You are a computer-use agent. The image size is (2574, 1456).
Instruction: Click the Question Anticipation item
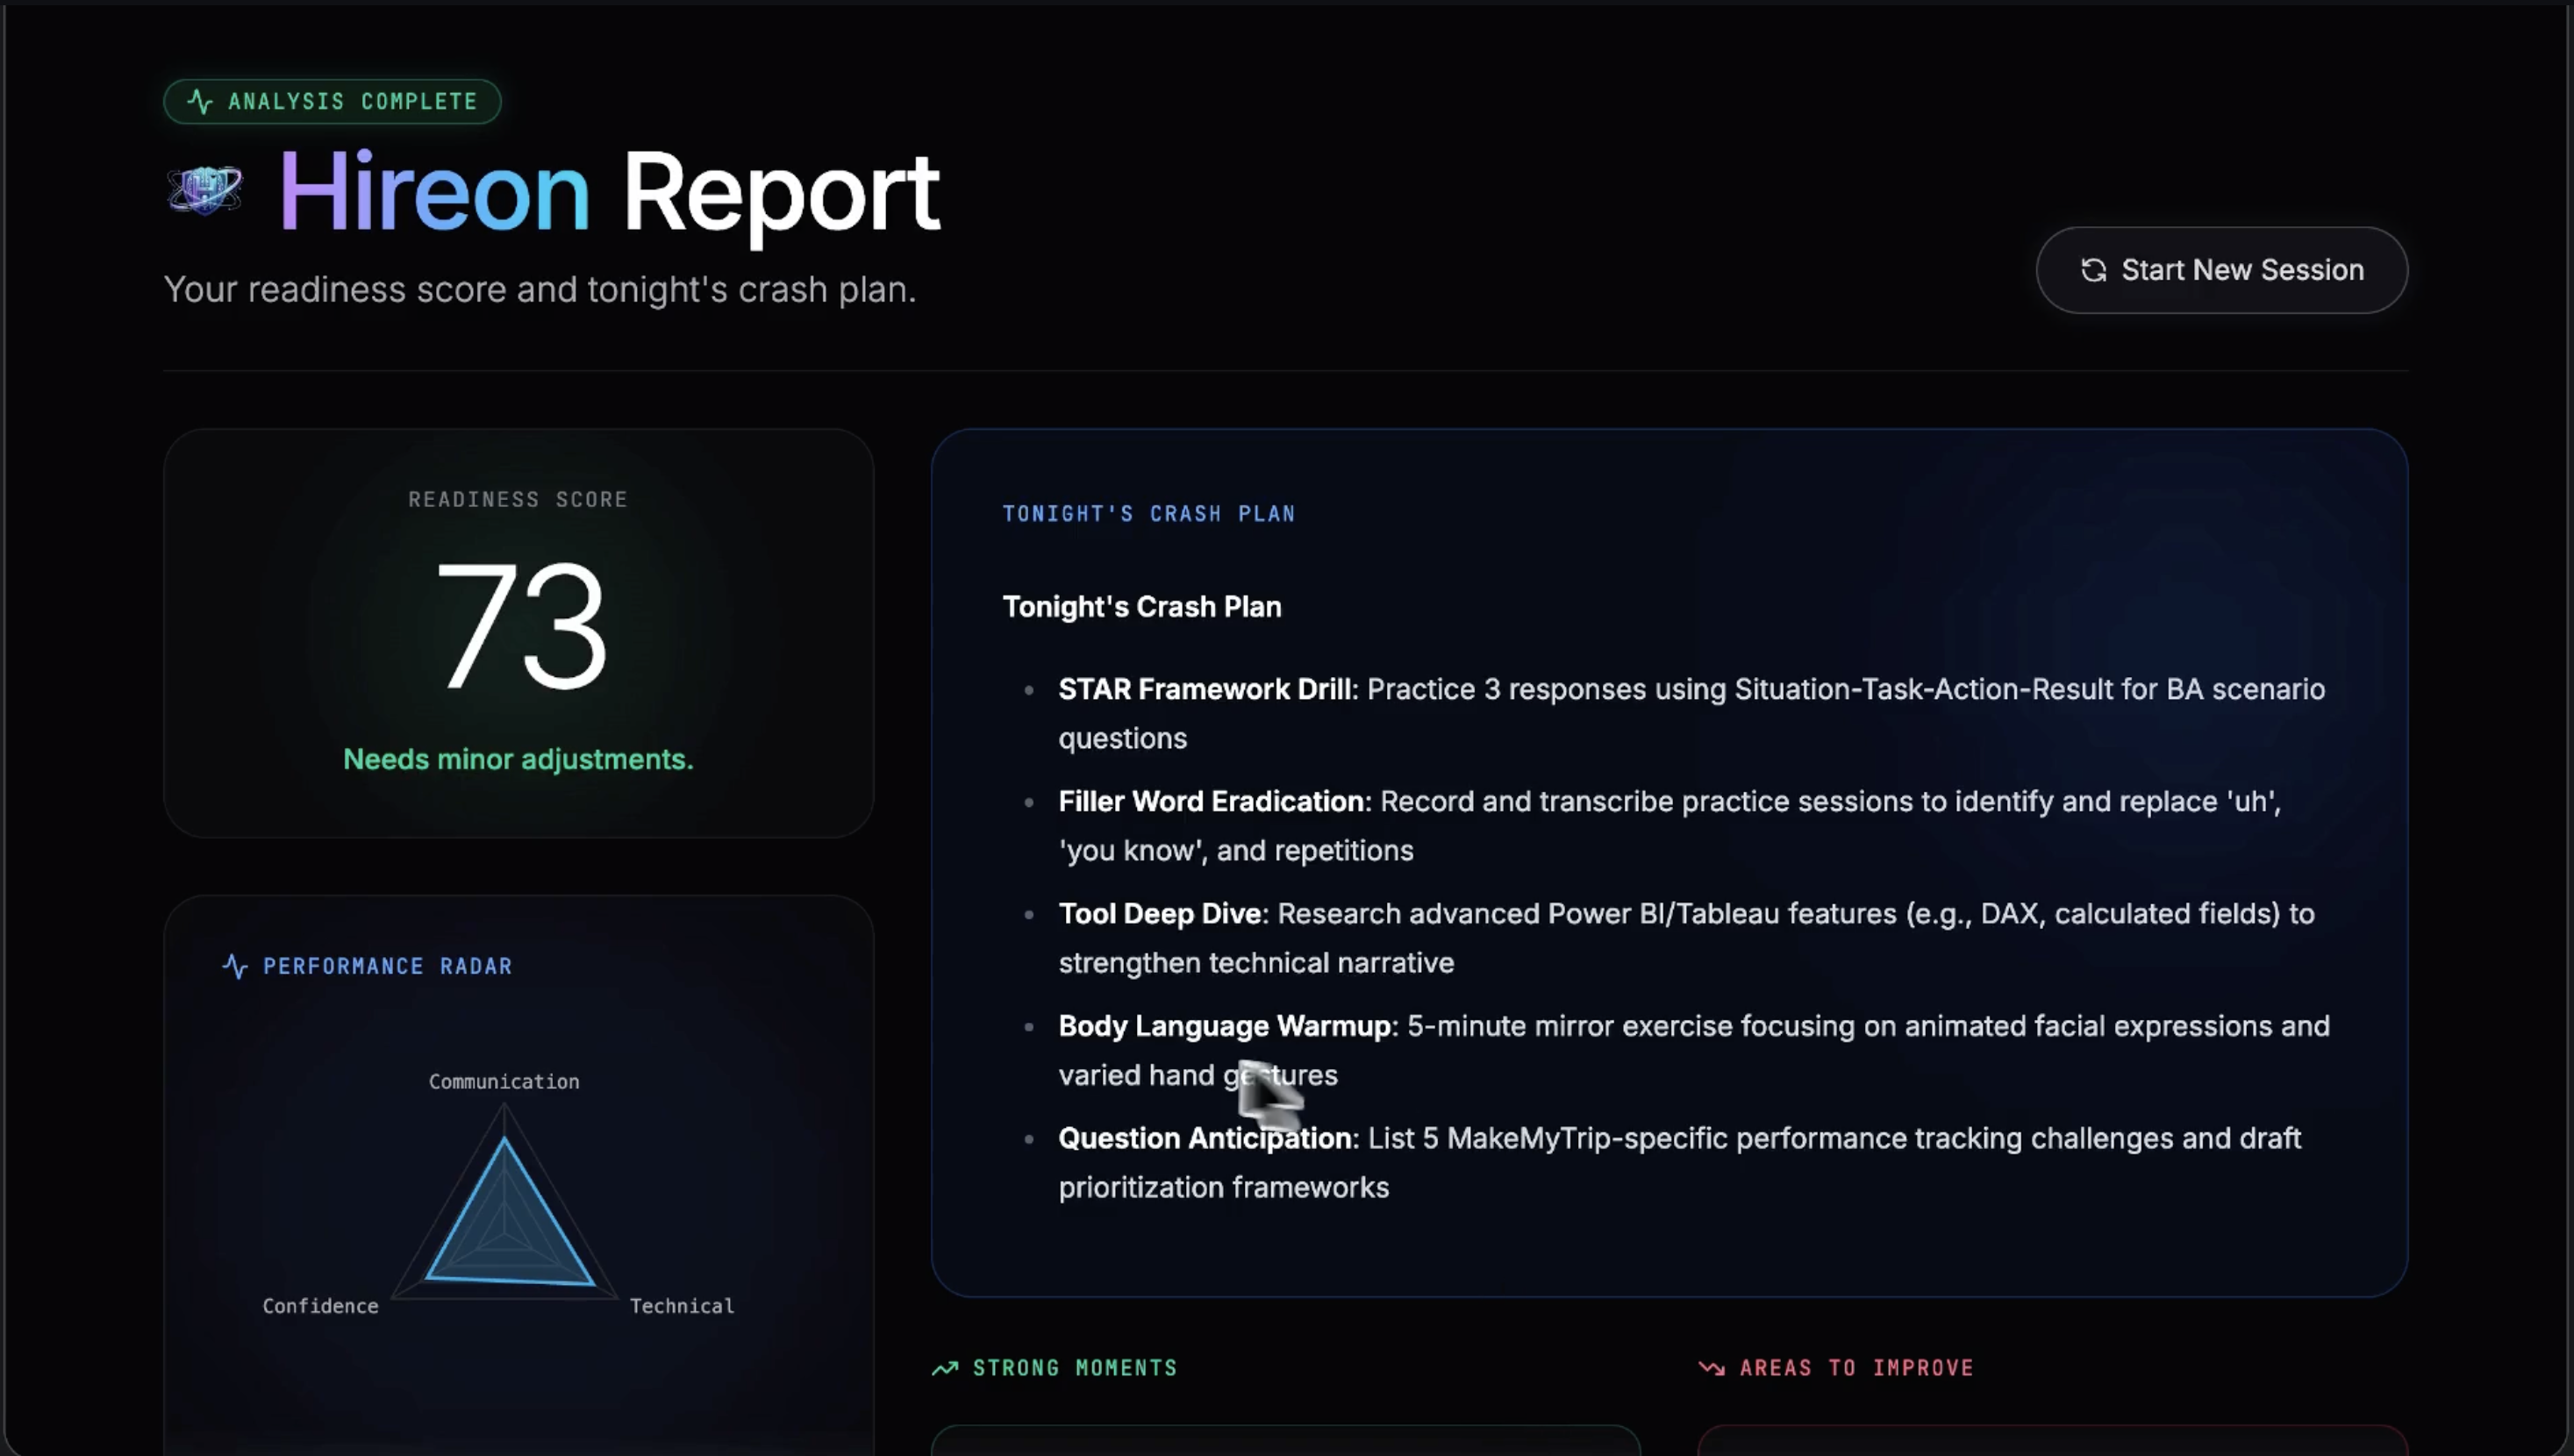coord(1204,1138)
